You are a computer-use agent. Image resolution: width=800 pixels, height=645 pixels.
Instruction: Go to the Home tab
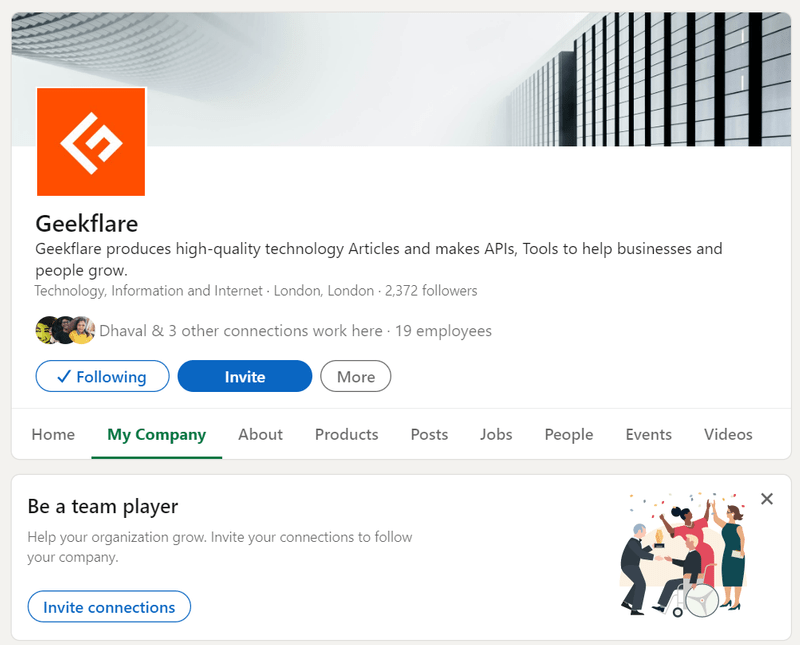[x=53, y=434]
